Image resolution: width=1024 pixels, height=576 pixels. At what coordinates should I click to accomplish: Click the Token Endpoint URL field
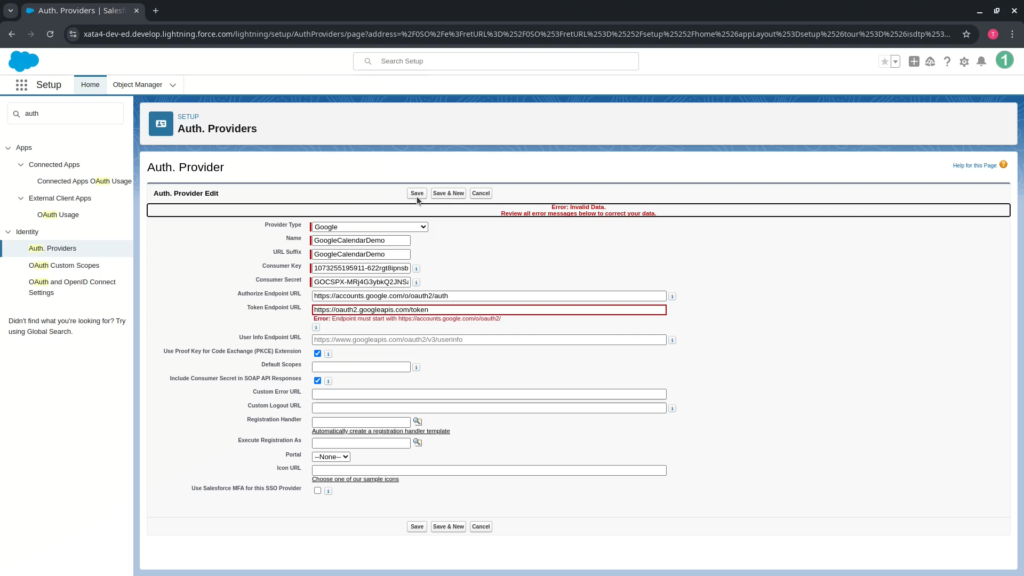pyautogui.click(x=489, y=310)
